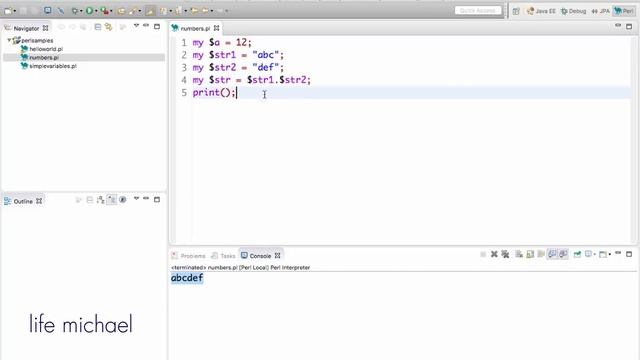This screenshot has width=640, height=360.
Task: Collapse the perlsamples project tree node
Action: click(x=9, y=40)
